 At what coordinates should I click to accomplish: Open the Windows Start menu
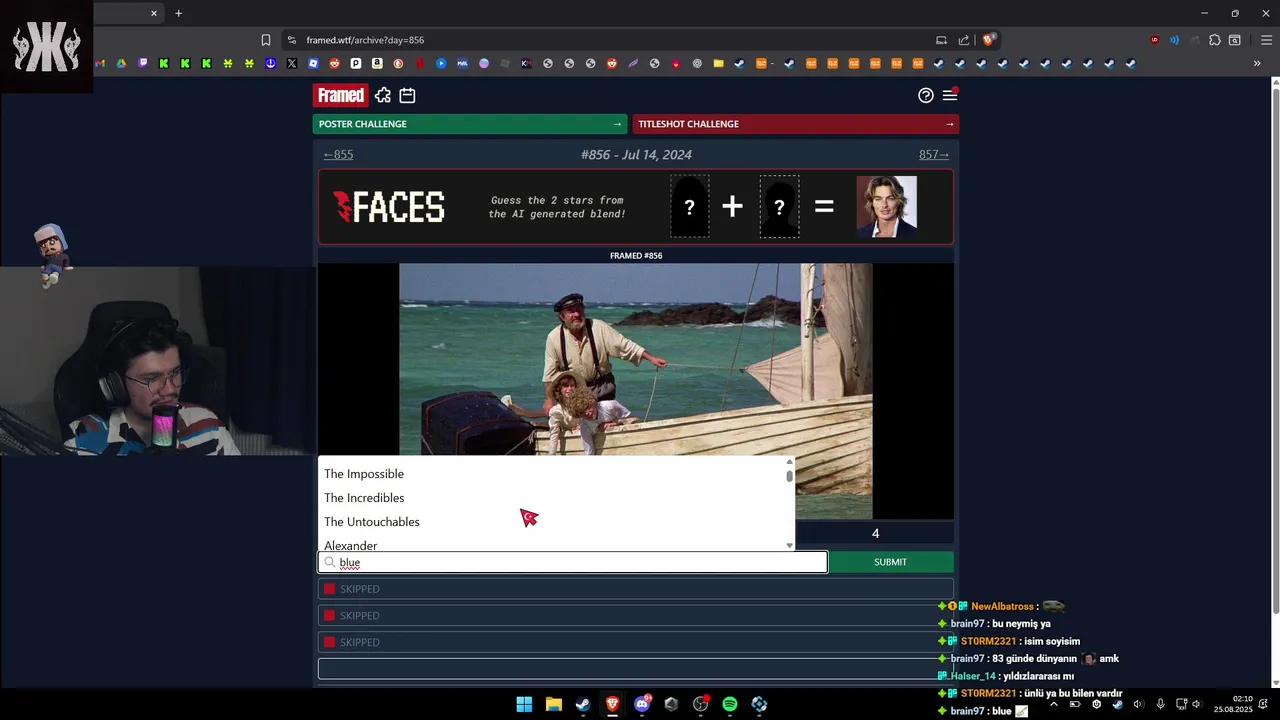(524, 704)
